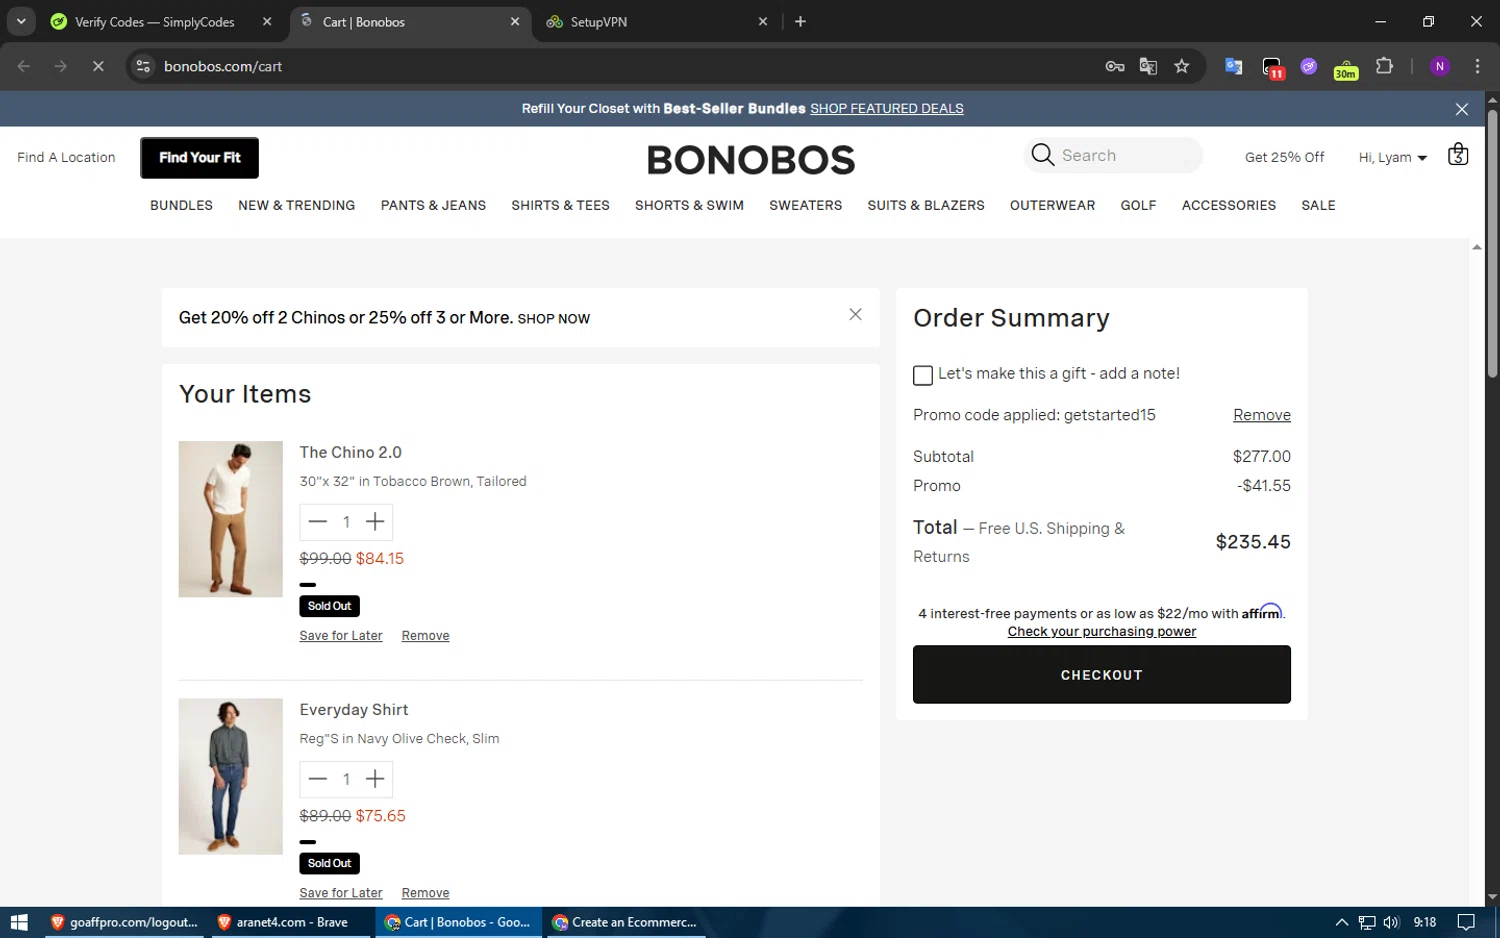View site information icon in address bar
Image resolution: width=1500 pixels, height=938 pixels.
click(x=143, y=66)
